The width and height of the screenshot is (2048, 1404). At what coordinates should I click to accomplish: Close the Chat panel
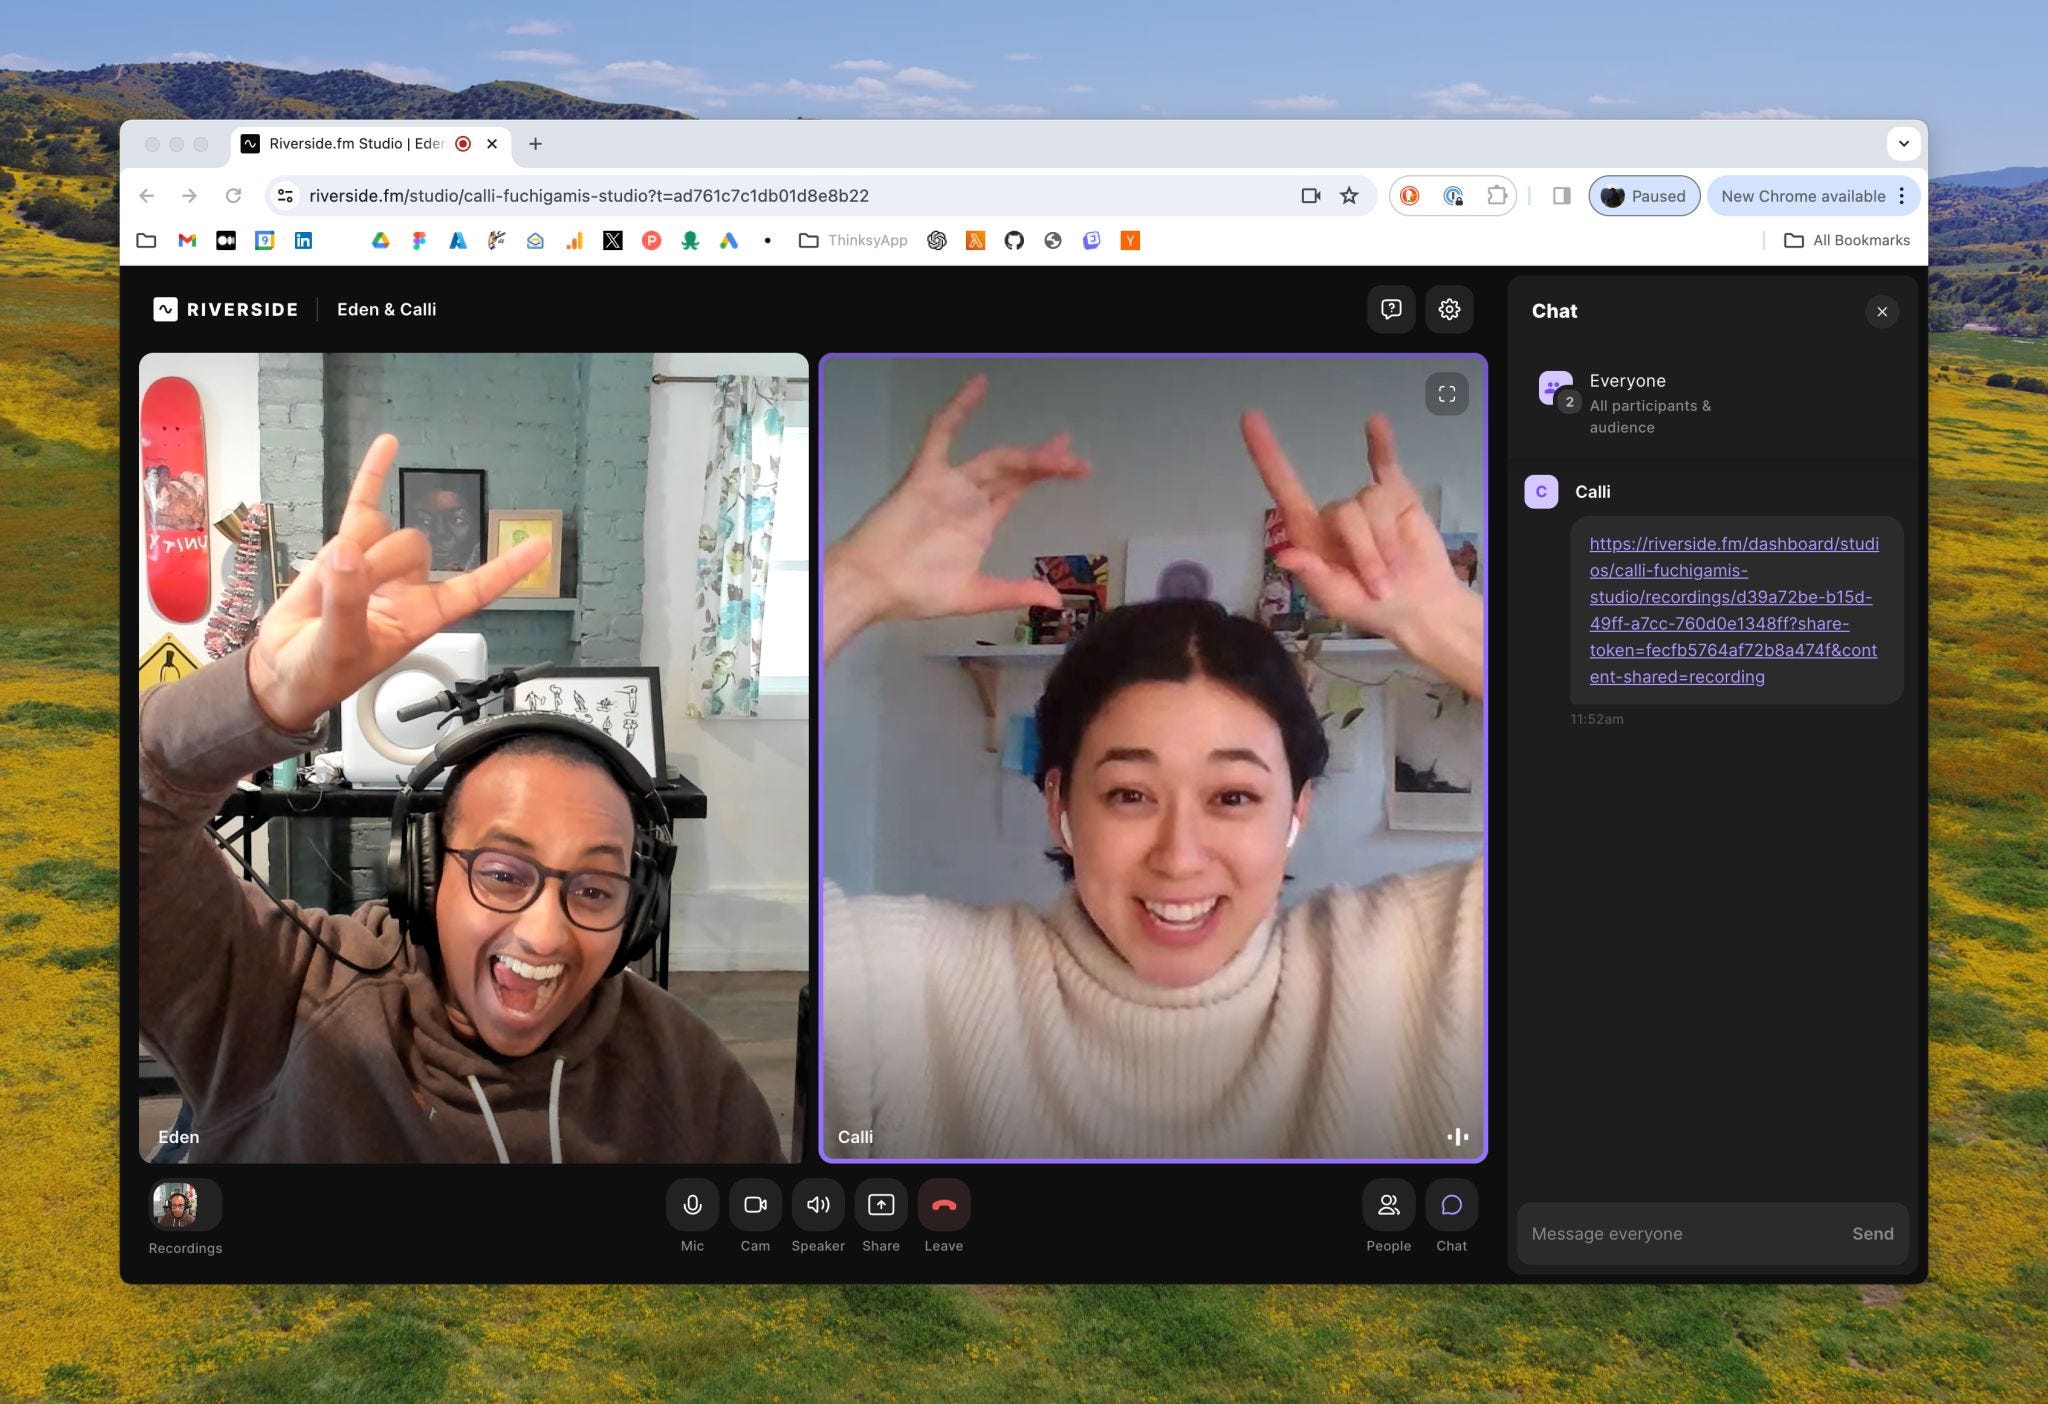click(x=1882, y=312)
